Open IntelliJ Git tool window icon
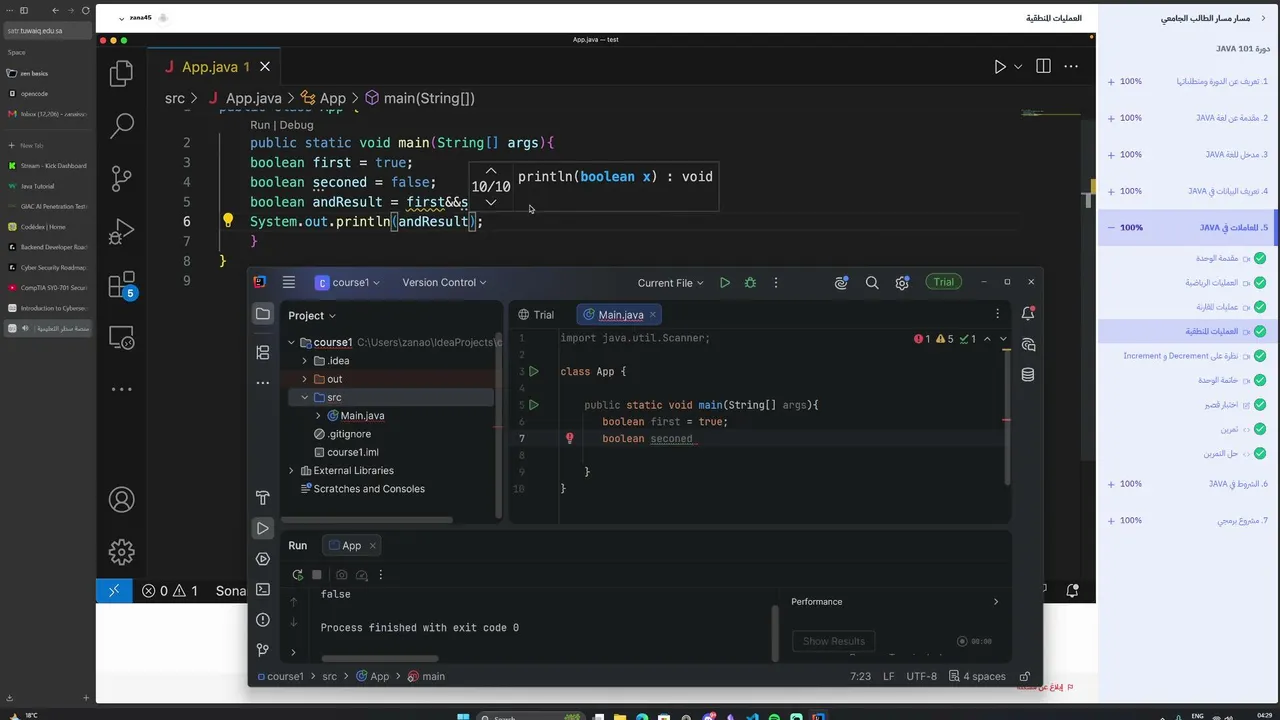The image size is (1280, 720). (x=263, y=650)
